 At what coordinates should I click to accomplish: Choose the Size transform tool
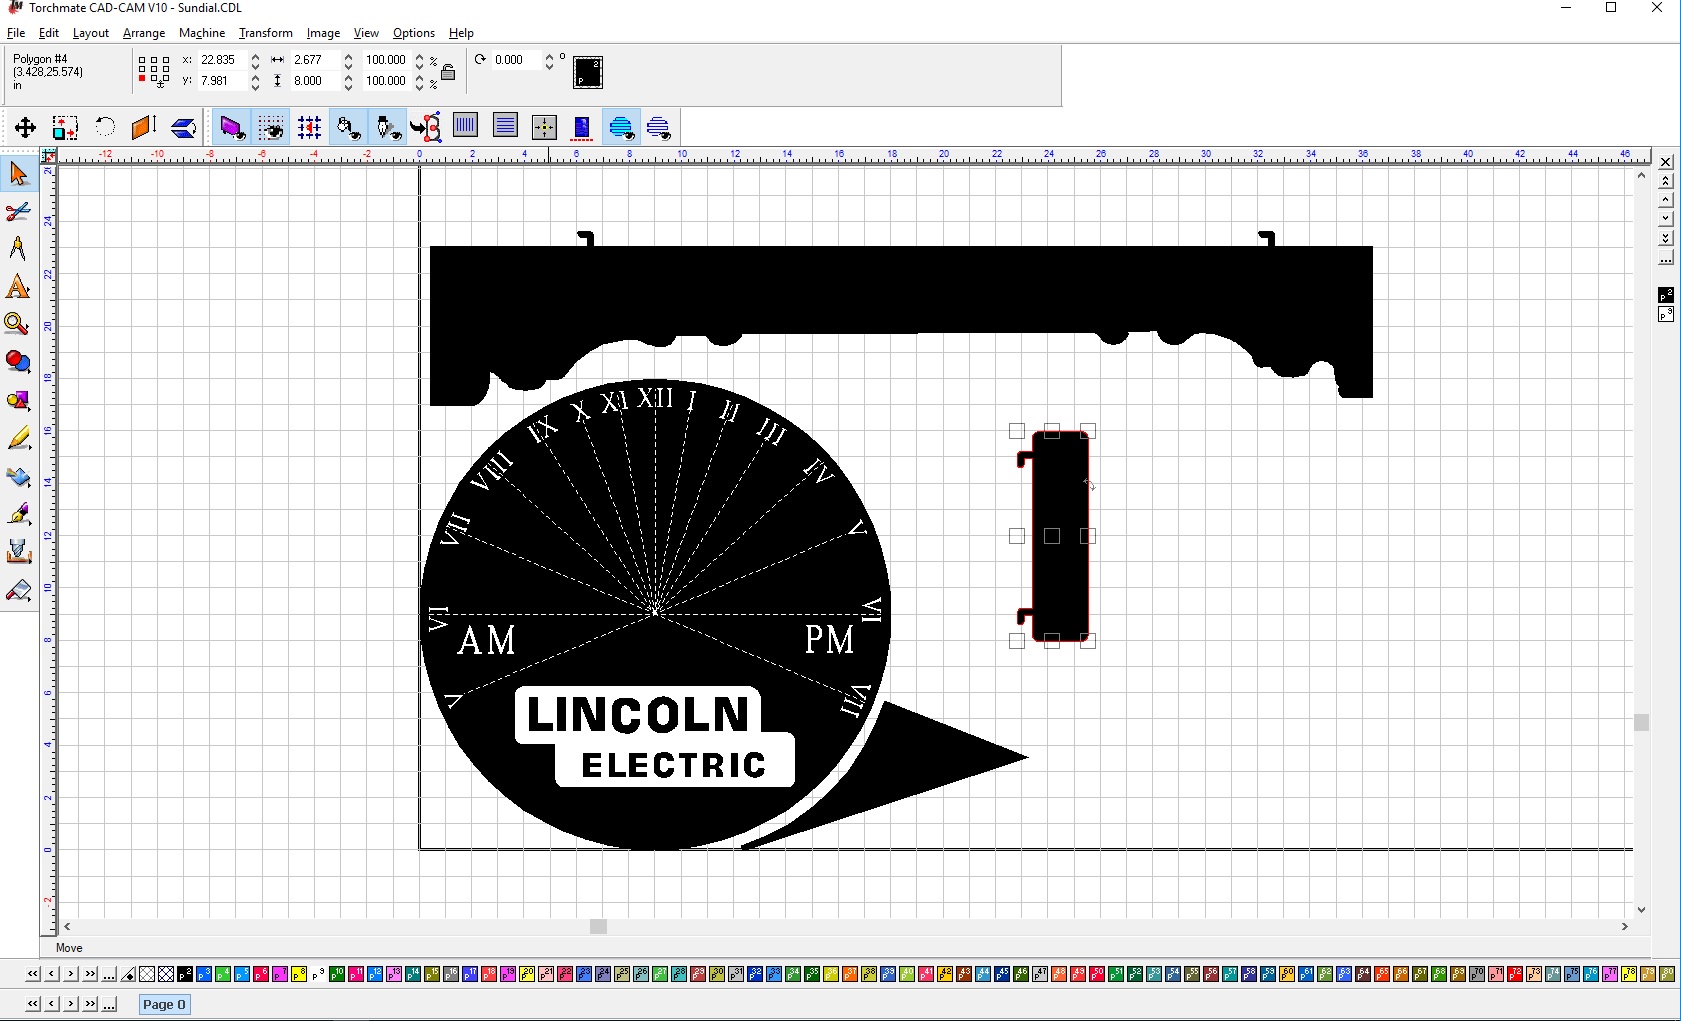click(x=65, y=127)
